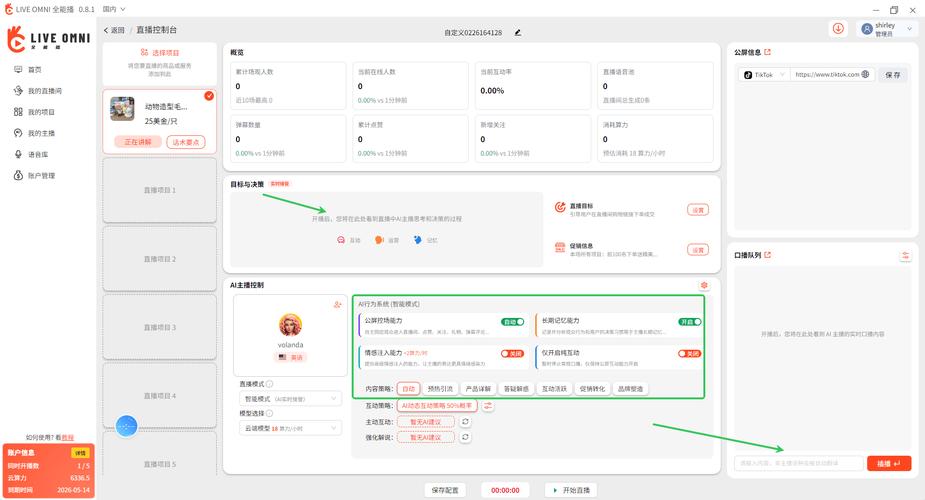Open the 模型选择 dropdown
Viewport: 925px width, 500px height.
[290, 428]
